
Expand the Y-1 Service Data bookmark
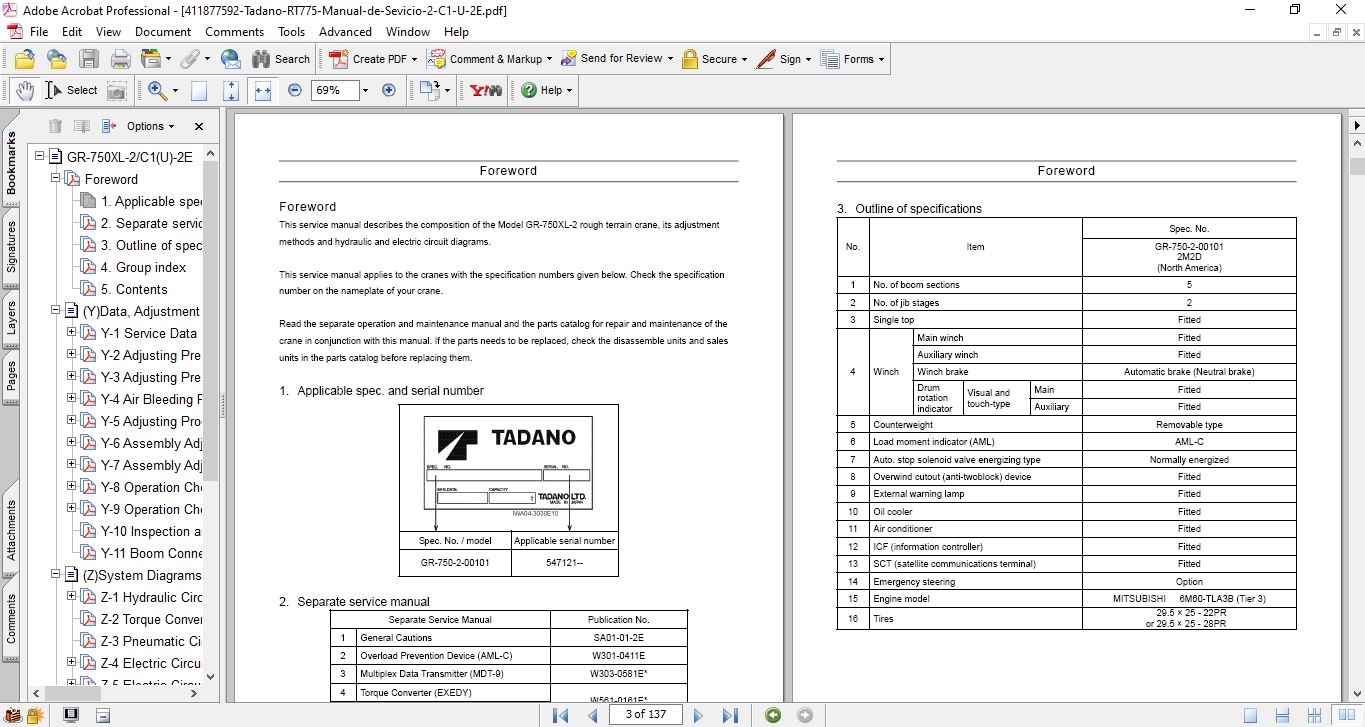click(x=72, y=333)
